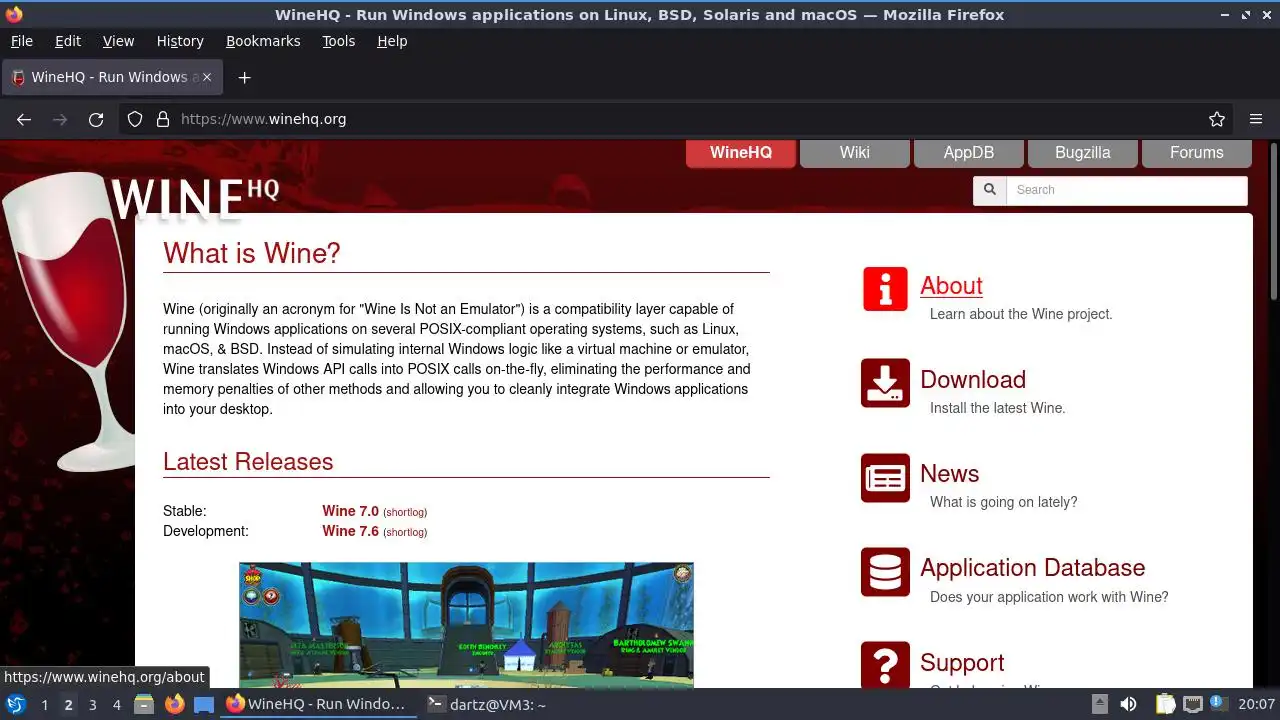Screen dimensions: 1280x720
Task: Select the WineHQ browser tab
Action: (x=113, y=77)
